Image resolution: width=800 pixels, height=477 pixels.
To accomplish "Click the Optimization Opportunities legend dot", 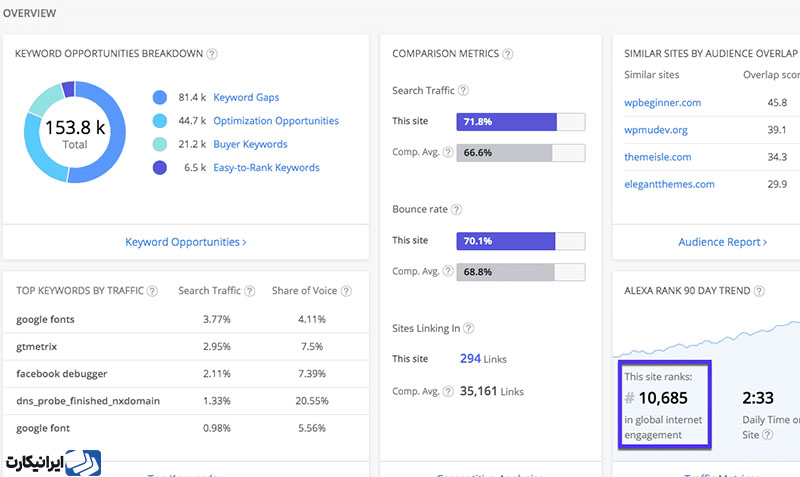I will (x=160, y=121).
